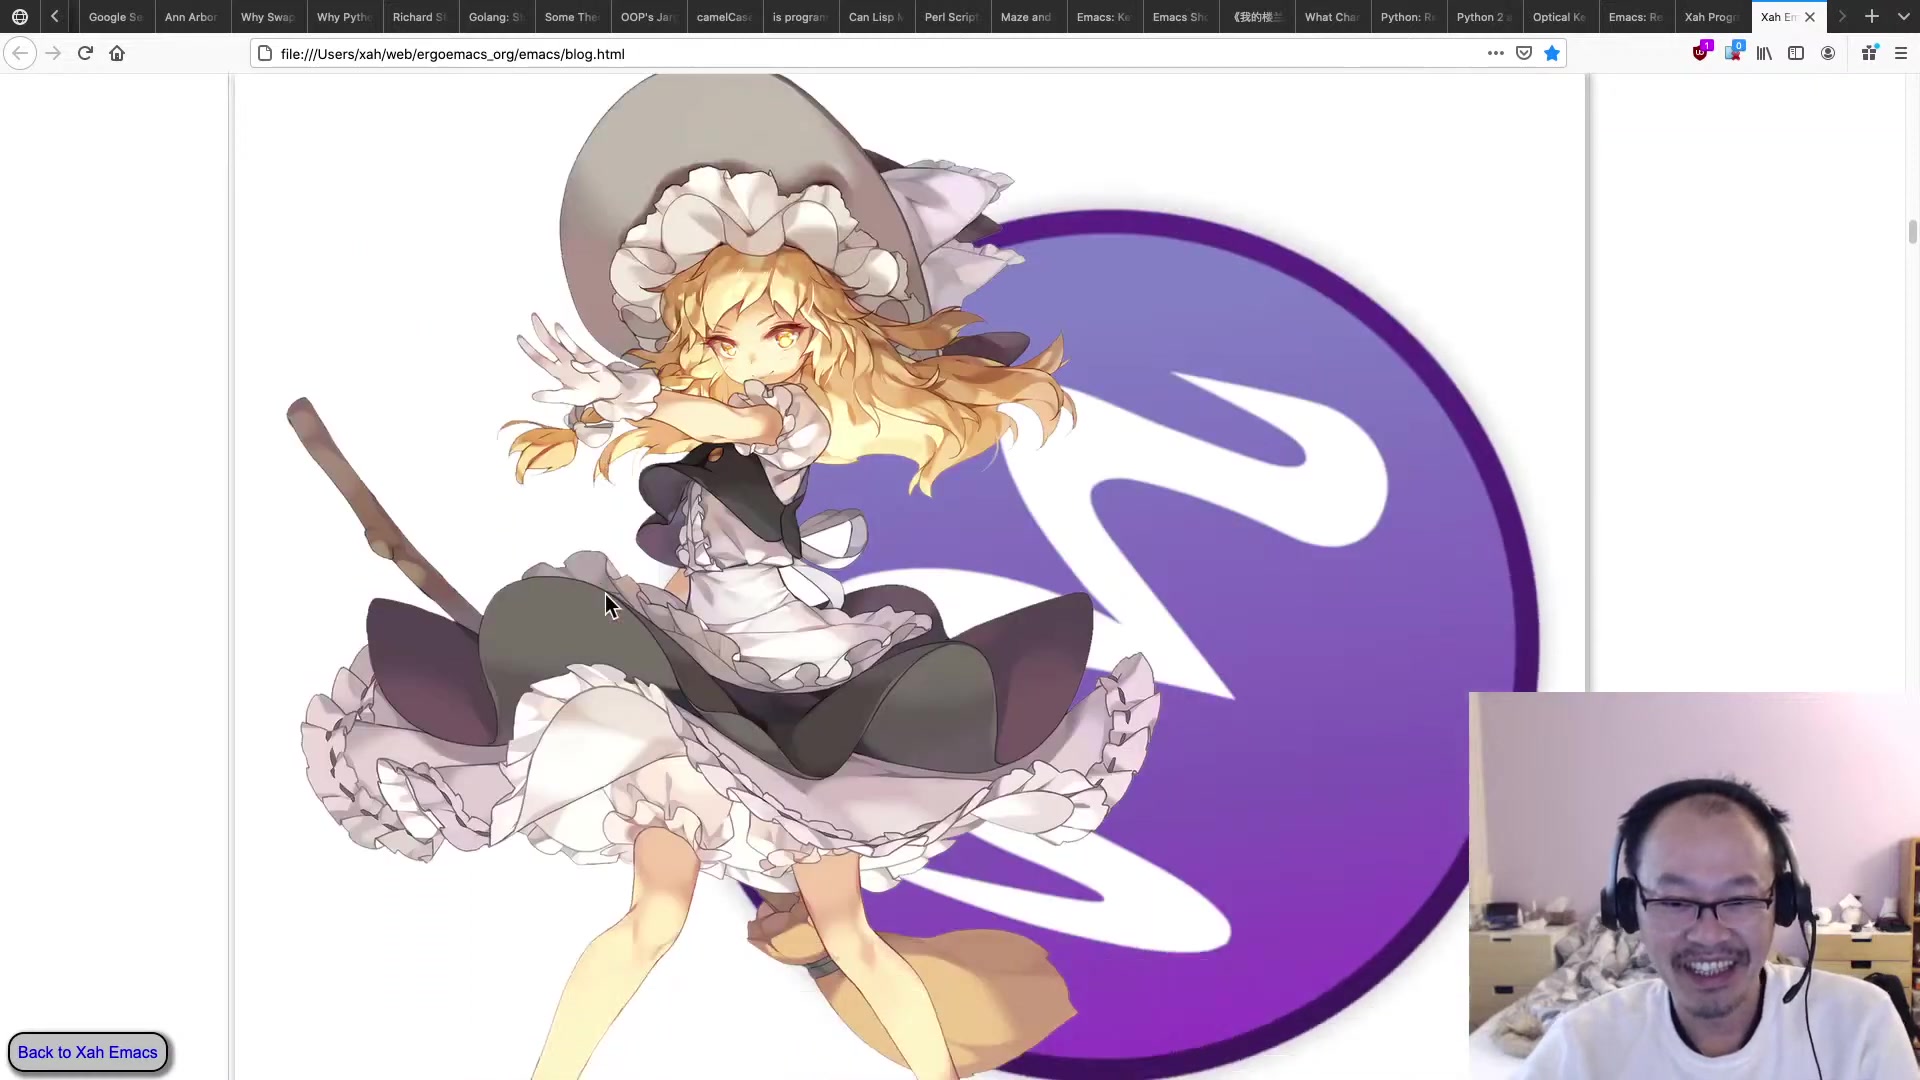The height and width of the screenshot is (1080, 1920).
Task: Open the extension icon with blue 0 badge
Action: pos(1733,52)
